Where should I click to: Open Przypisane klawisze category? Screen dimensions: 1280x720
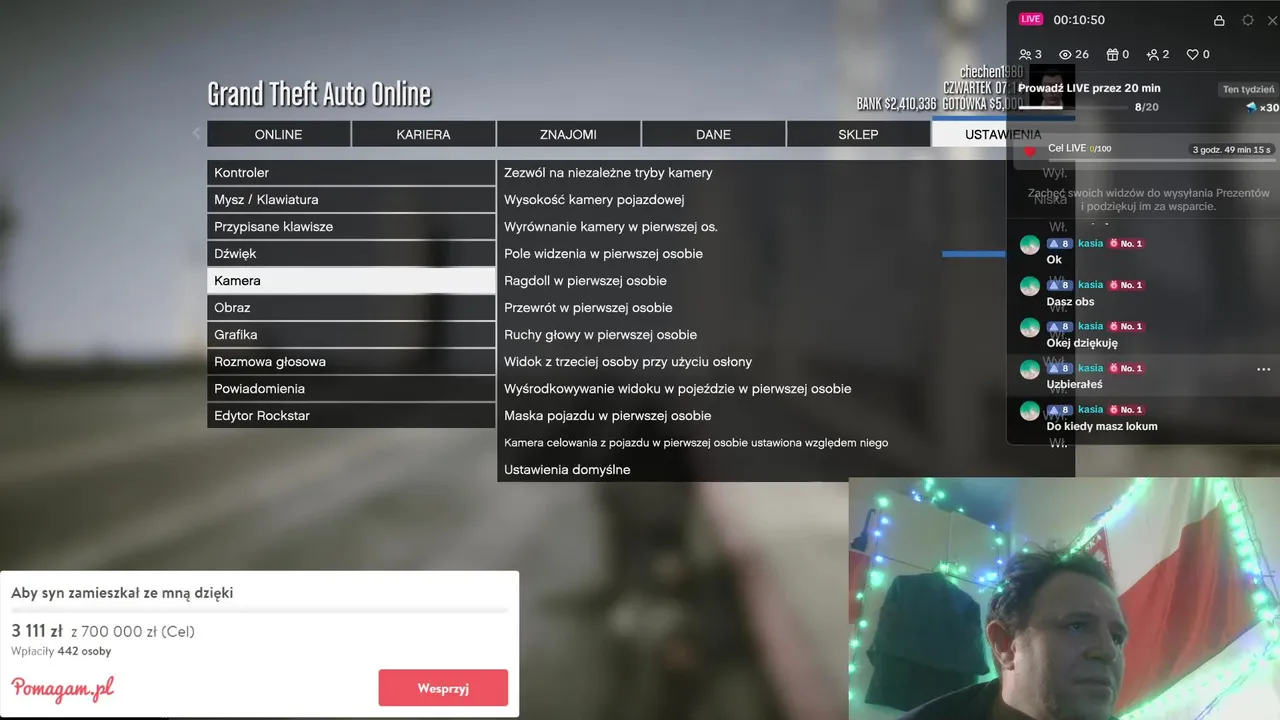point(351,226)
